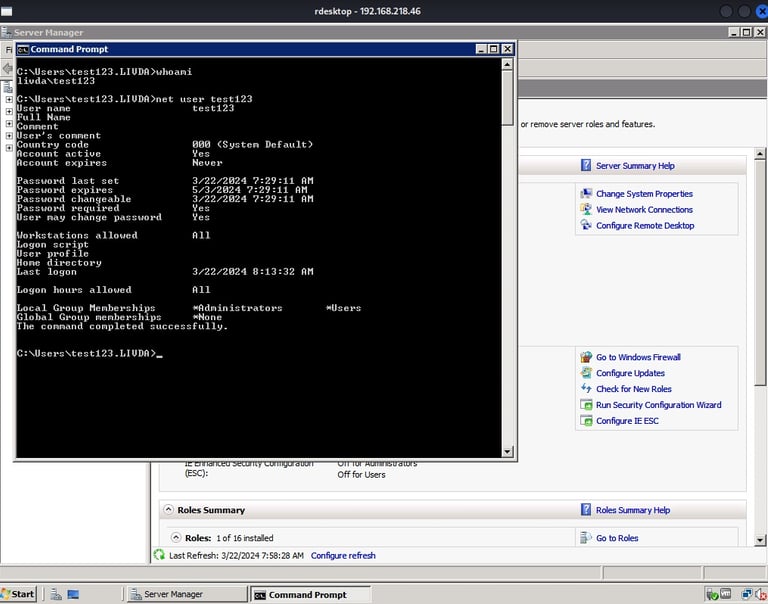Click the green Last Refresh icon
The height and width of the screenshot is (604, 768).
(159, 555)
